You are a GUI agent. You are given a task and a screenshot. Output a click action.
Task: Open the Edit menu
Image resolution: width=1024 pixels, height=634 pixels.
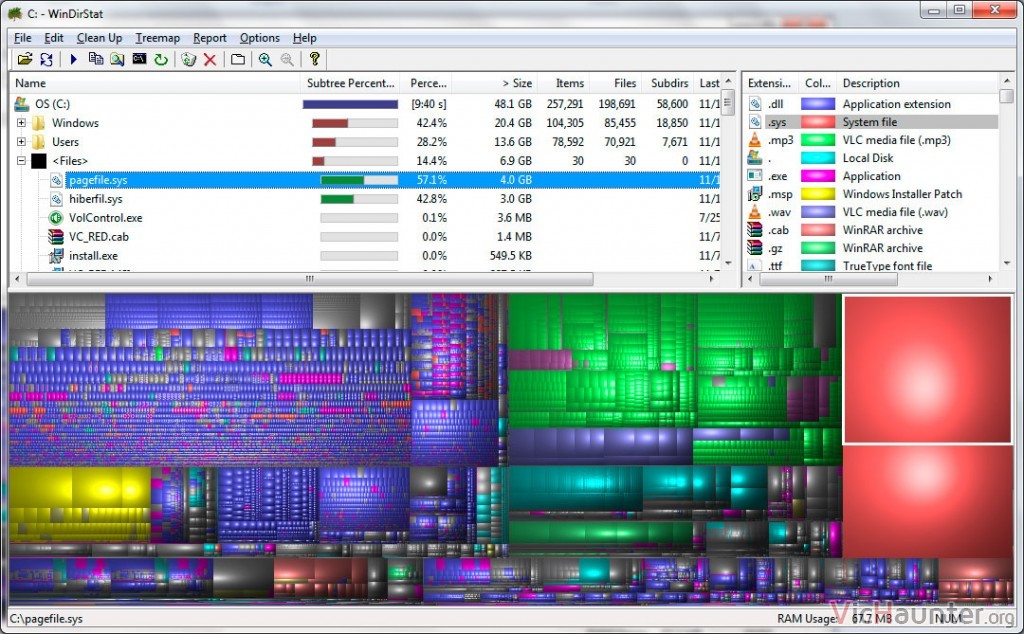click(54, 38)
